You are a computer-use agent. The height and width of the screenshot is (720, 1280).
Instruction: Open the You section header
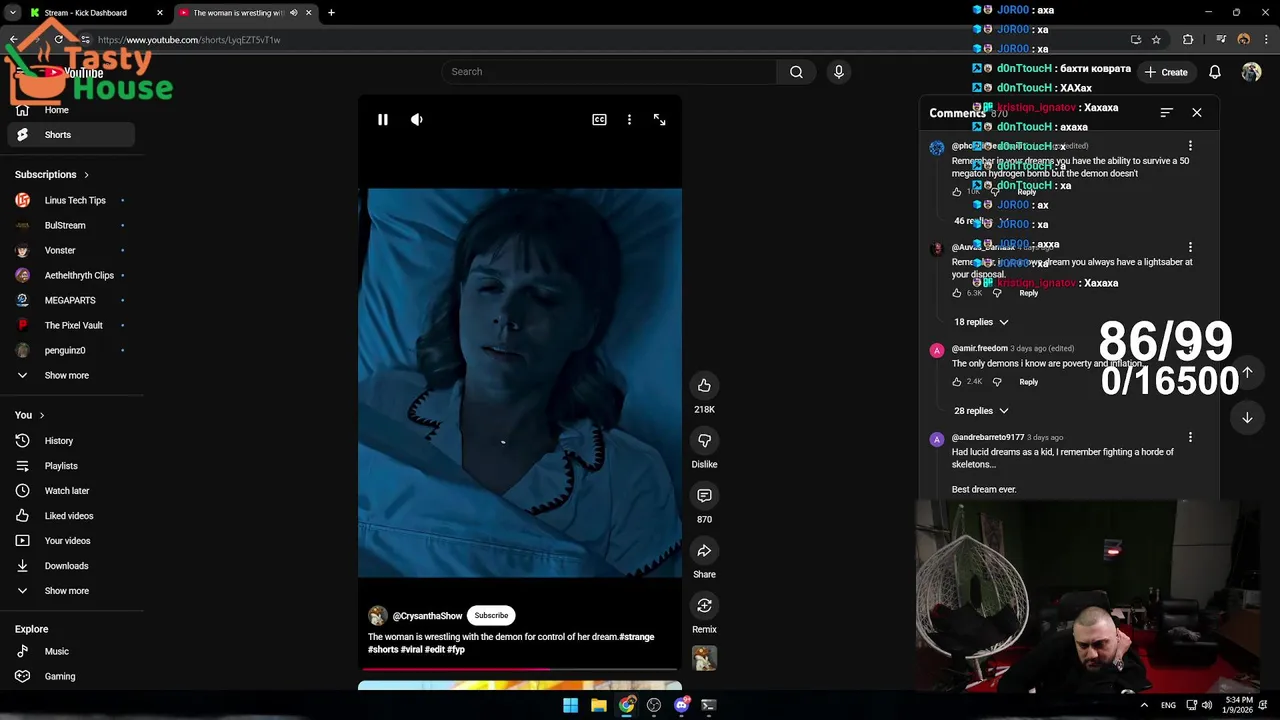click(x=30, y=415)
